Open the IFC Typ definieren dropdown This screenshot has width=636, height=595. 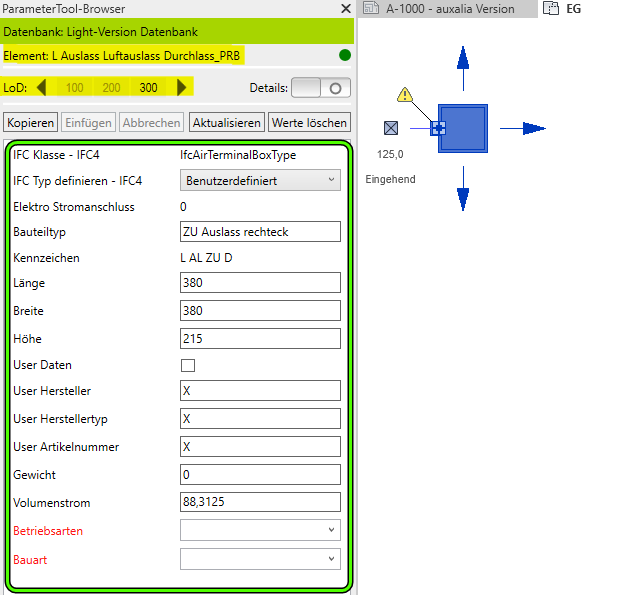[x=260, y=180]
